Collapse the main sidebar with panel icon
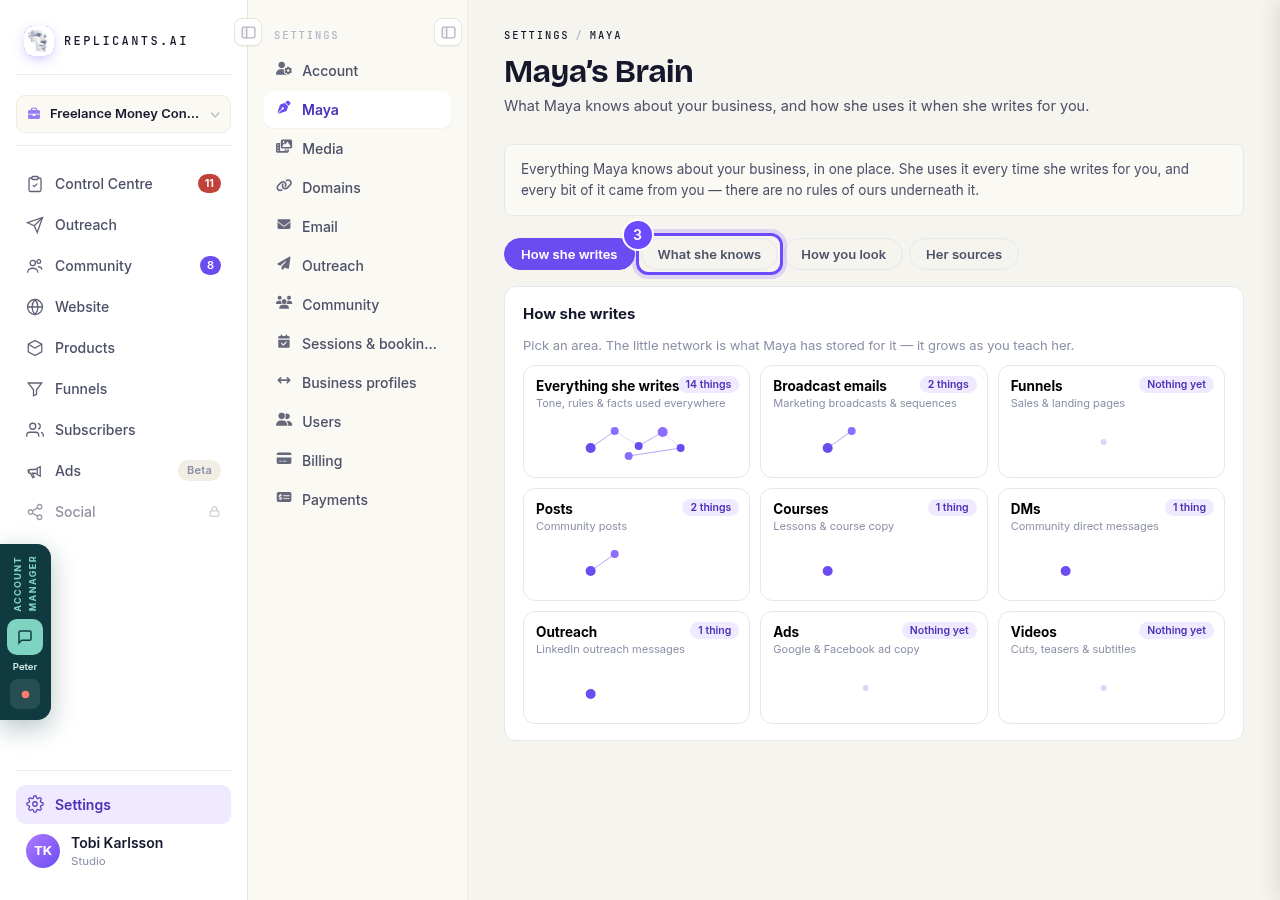This screenshot has height=900, width=1280. pyautogui.click(x=248, y=32)
